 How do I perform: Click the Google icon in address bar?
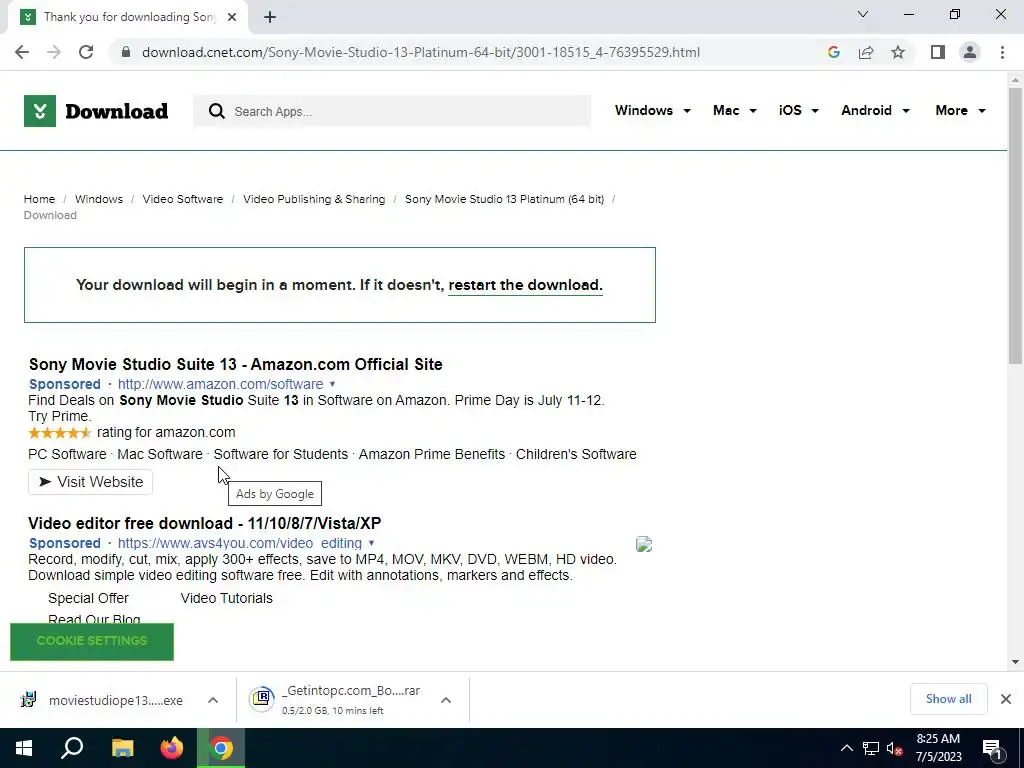833,52
